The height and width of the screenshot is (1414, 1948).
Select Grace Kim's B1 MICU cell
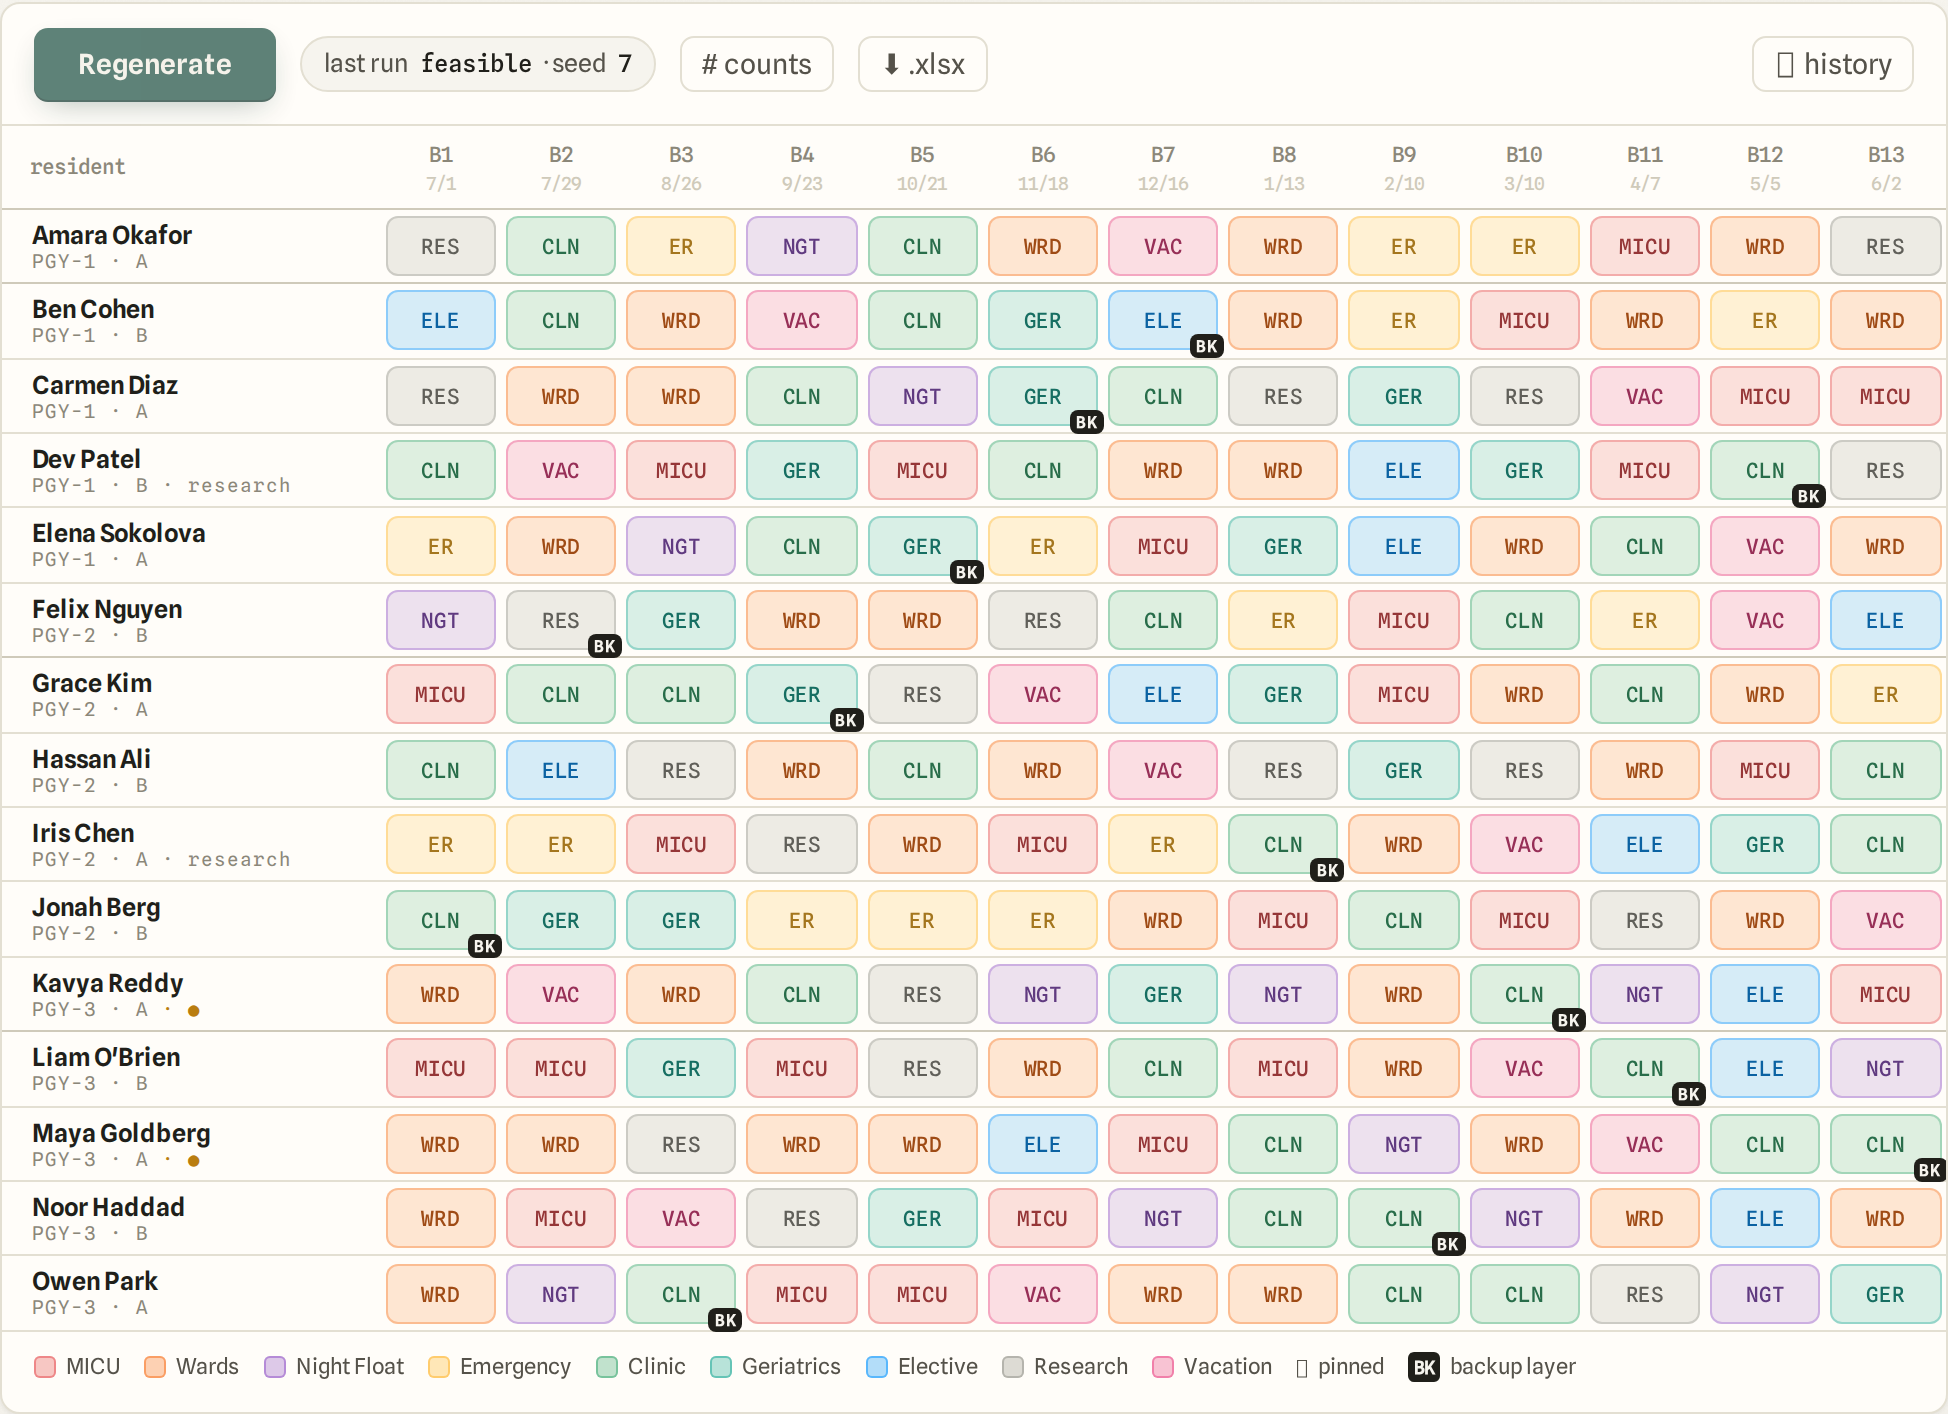(x=441, y=695)
